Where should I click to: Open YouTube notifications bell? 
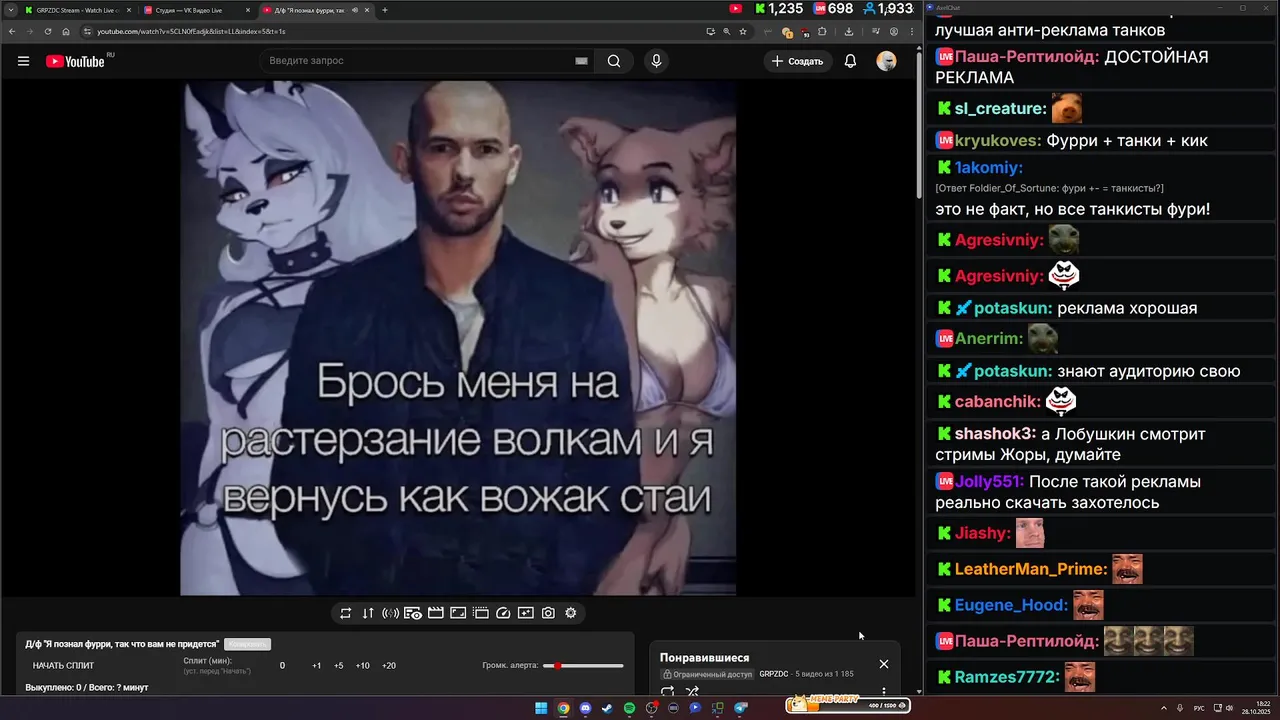click(850, 61)
